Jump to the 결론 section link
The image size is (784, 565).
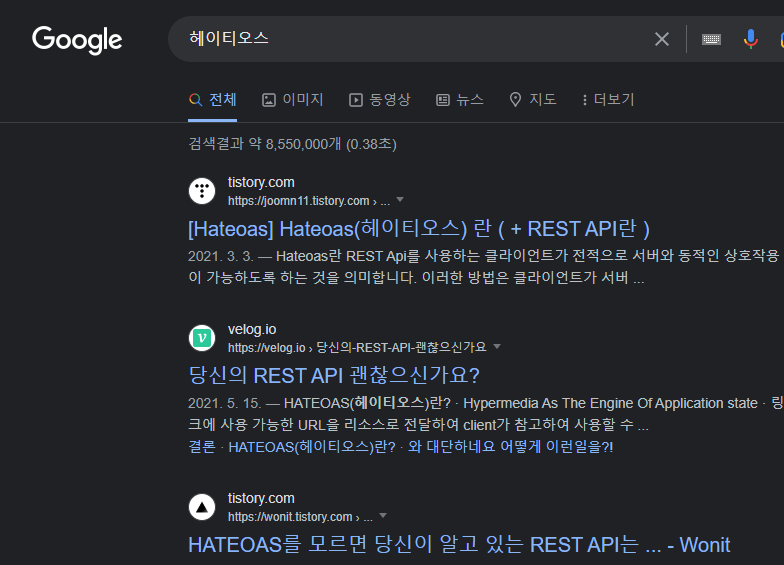pyautogui.click(x=202, y=446)
